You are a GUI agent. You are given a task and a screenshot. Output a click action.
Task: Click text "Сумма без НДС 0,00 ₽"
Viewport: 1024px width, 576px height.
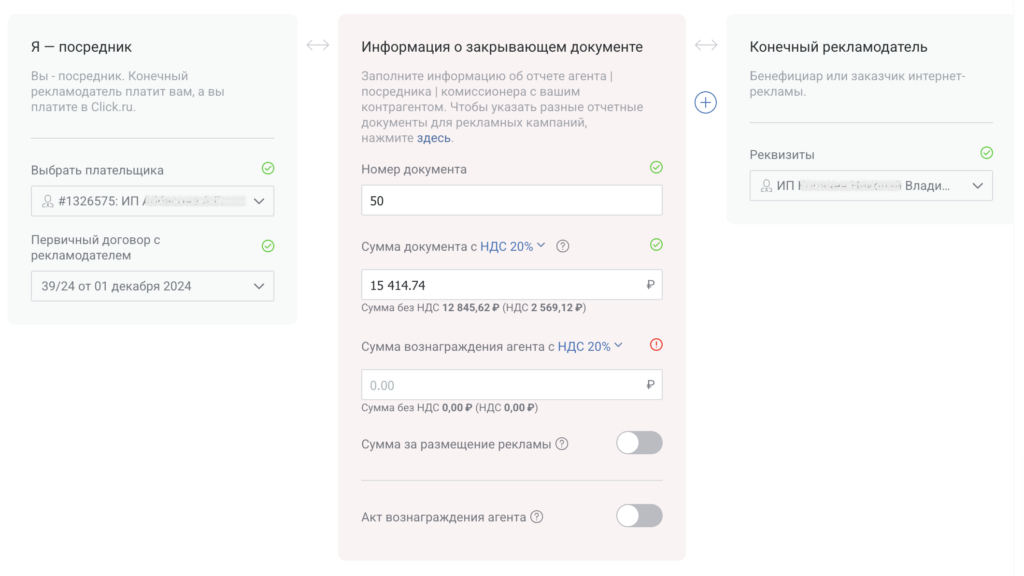417,408
